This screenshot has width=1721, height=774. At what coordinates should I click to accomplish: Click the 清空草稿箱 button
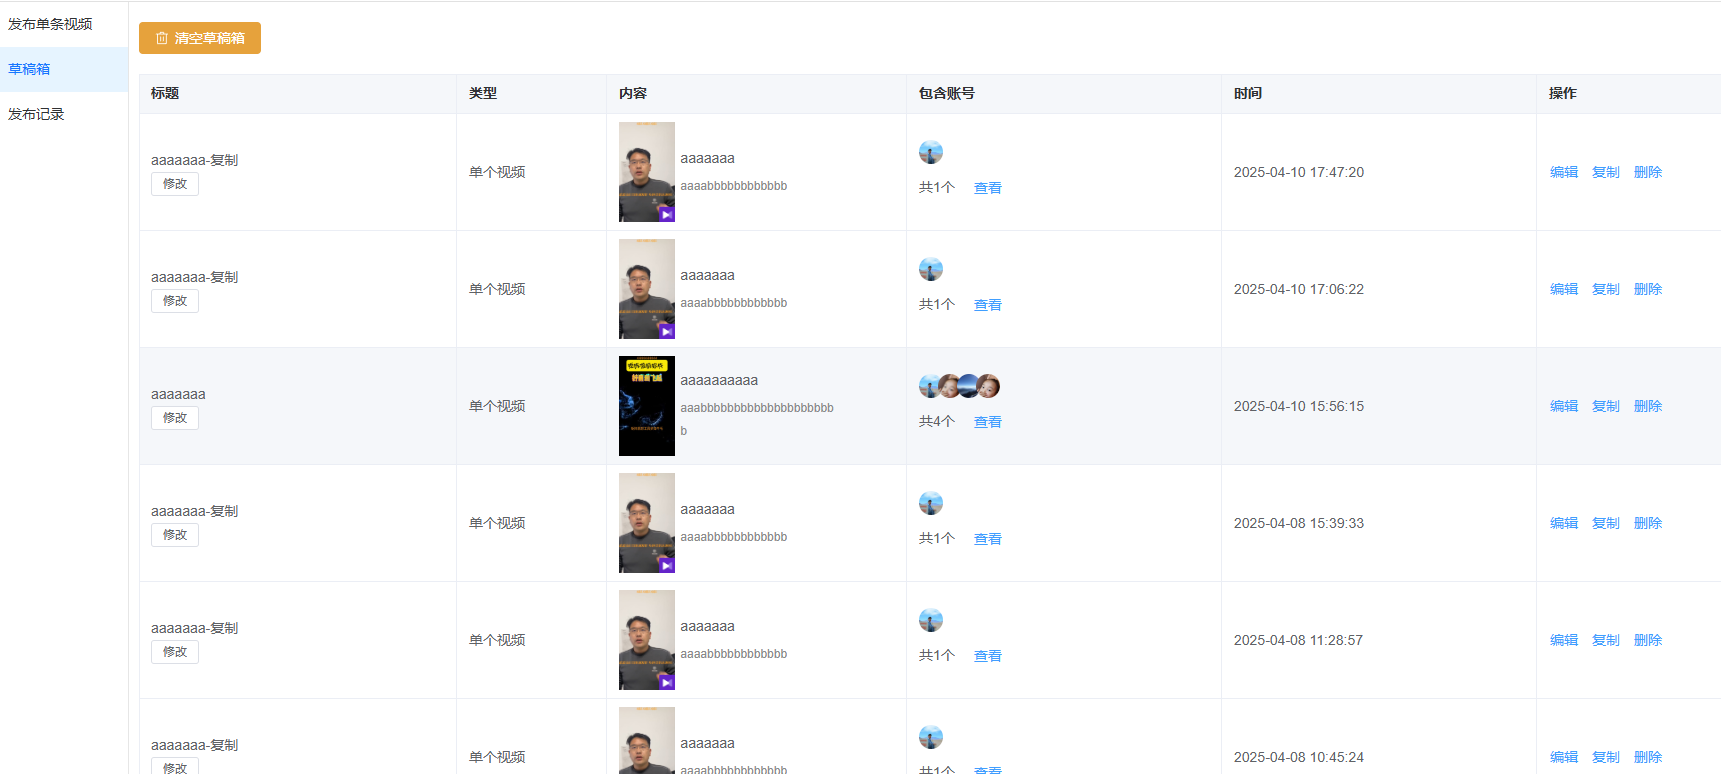click(x=200, y=38)
